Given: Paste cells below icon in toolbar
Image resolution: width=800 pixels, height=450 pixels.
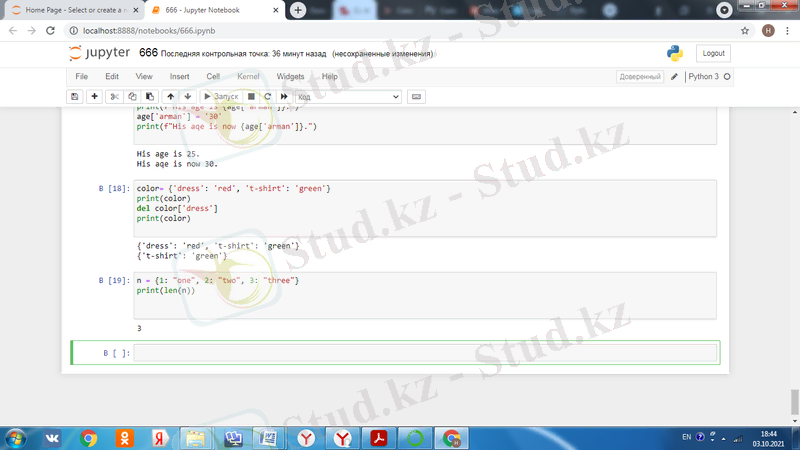Looking at the screenshot, I should click(149, 96).
